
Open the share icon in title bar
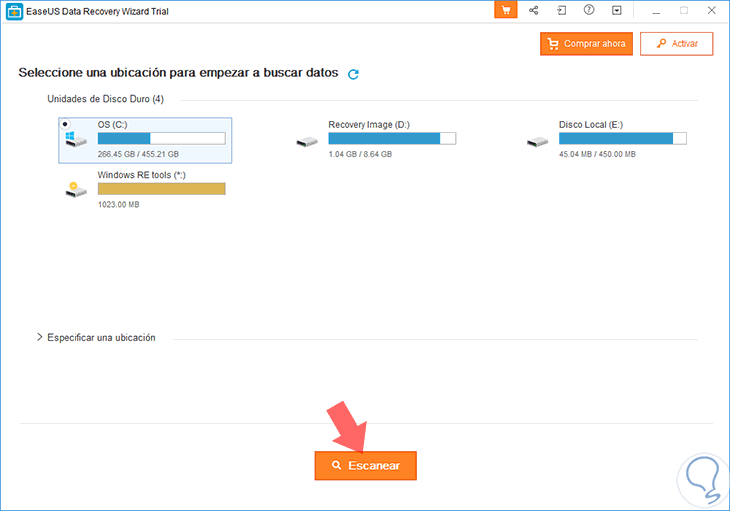click(x=534, y=10)
